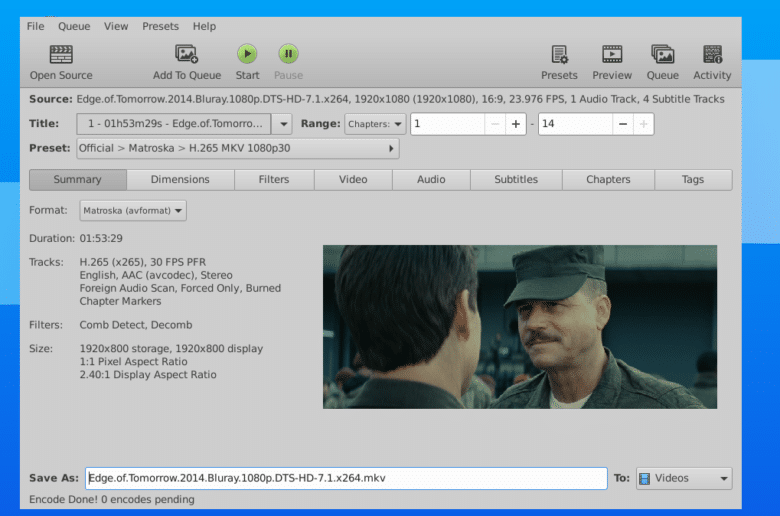Click the Encode Done status message
The height and width of the screenshot is (516, 780).
click(x=112, y=499)
